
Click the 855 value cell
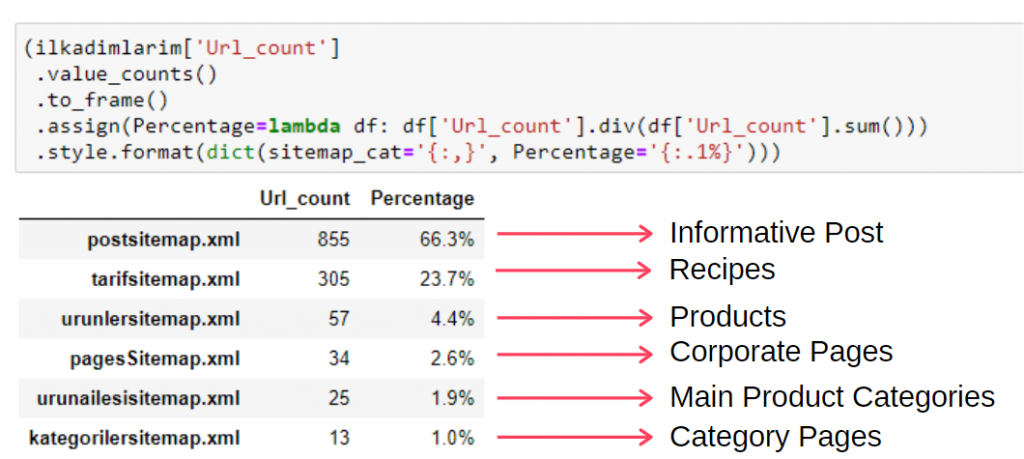pyautogui.click(x=334, y=240)
